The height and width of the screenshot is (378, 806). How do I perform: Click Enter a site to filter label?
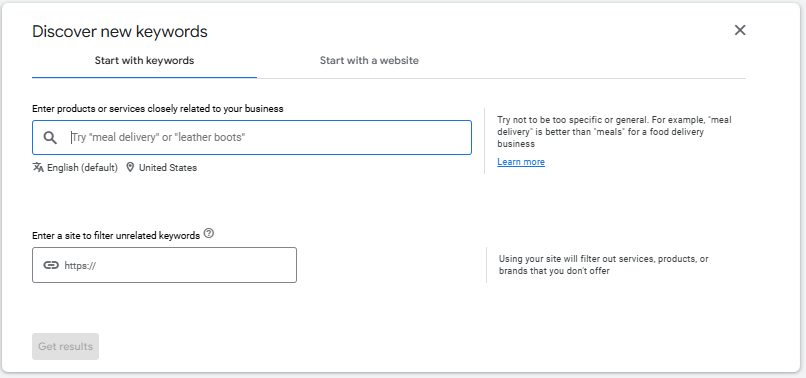pyautogui.click(x=116, y=236)
